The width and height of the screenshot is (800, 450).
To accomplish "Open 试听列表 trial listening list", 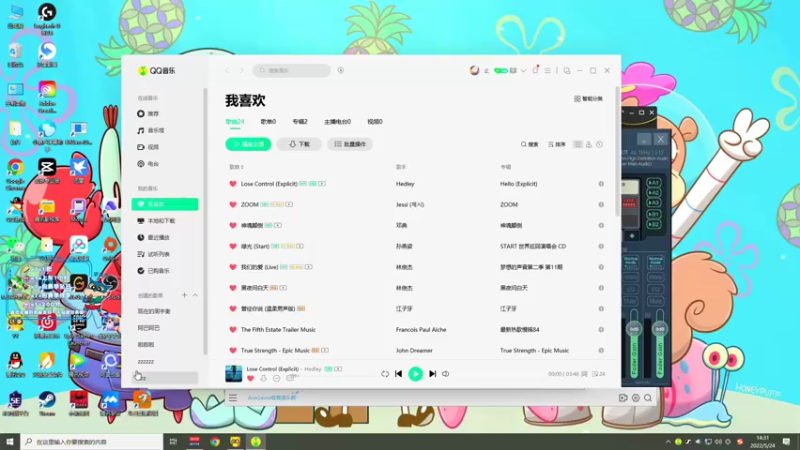I will click(153, 254).
